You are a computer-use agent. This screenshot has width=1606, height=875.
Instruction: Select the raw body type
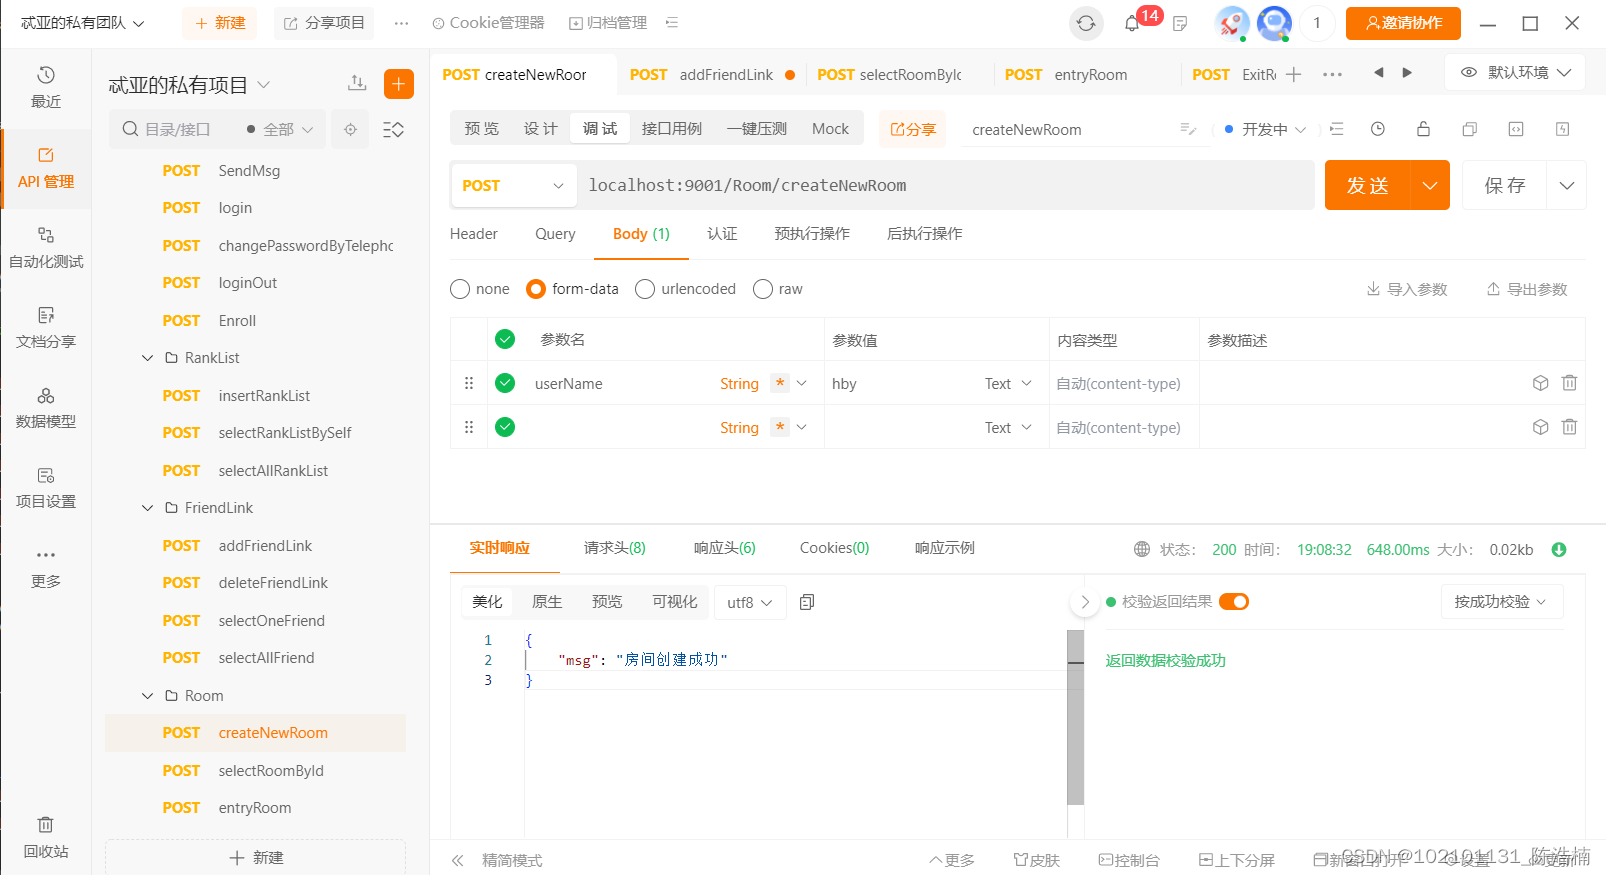763,289
